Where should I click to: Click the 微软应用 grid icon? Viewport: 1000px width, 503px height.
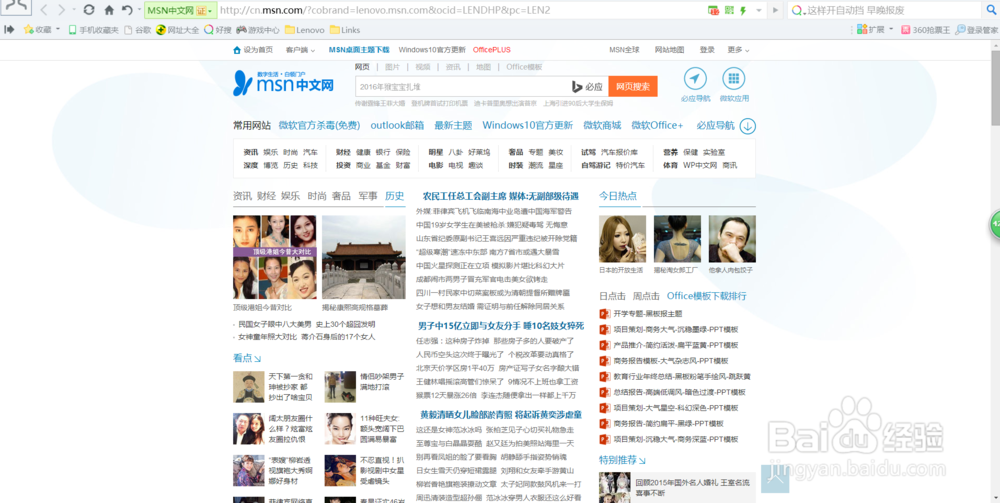point(733,78)
